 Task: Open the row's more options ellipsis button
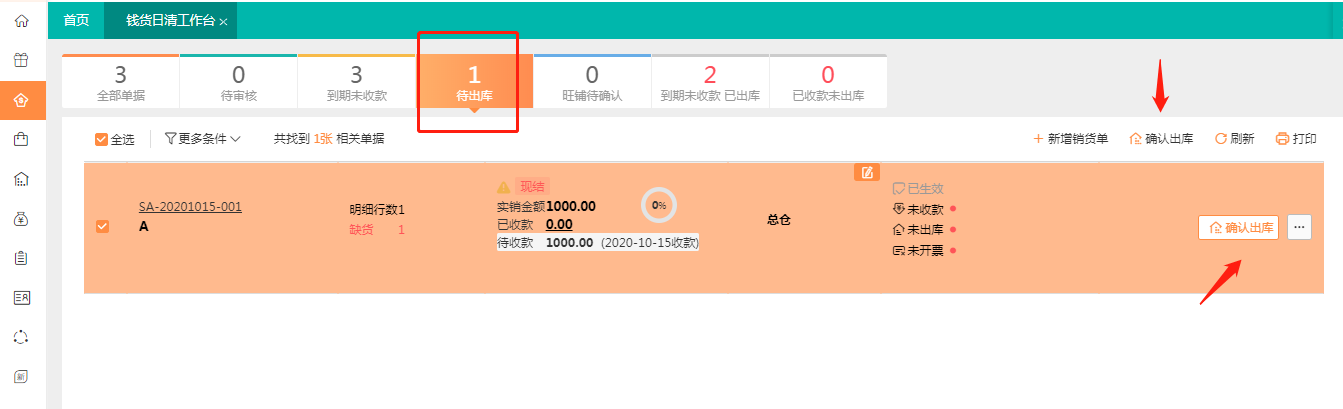click(1299, 227)
